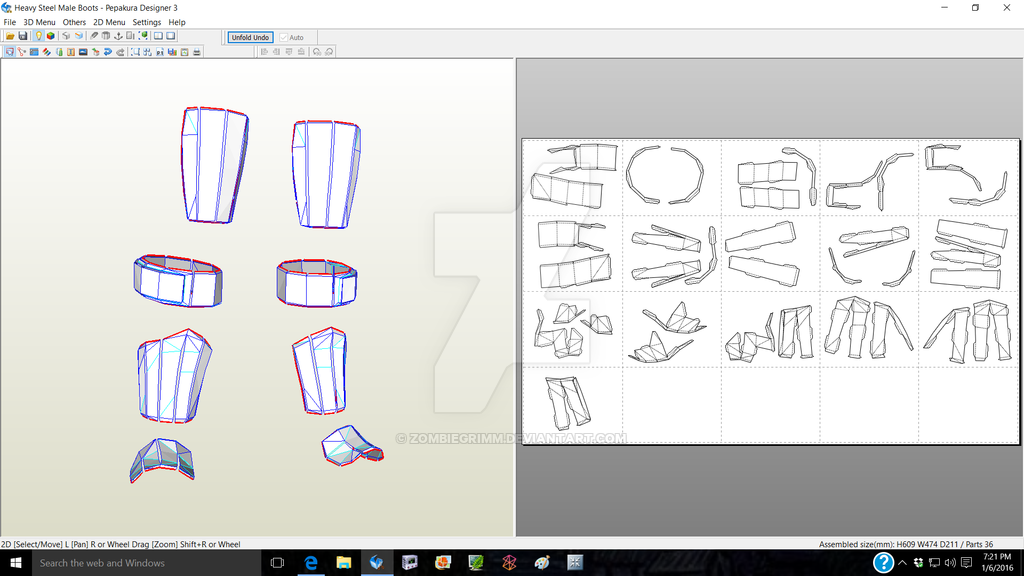Open File Explorer from the taskbar
The width and height of the screenshot is (1024, 576).
344,562
